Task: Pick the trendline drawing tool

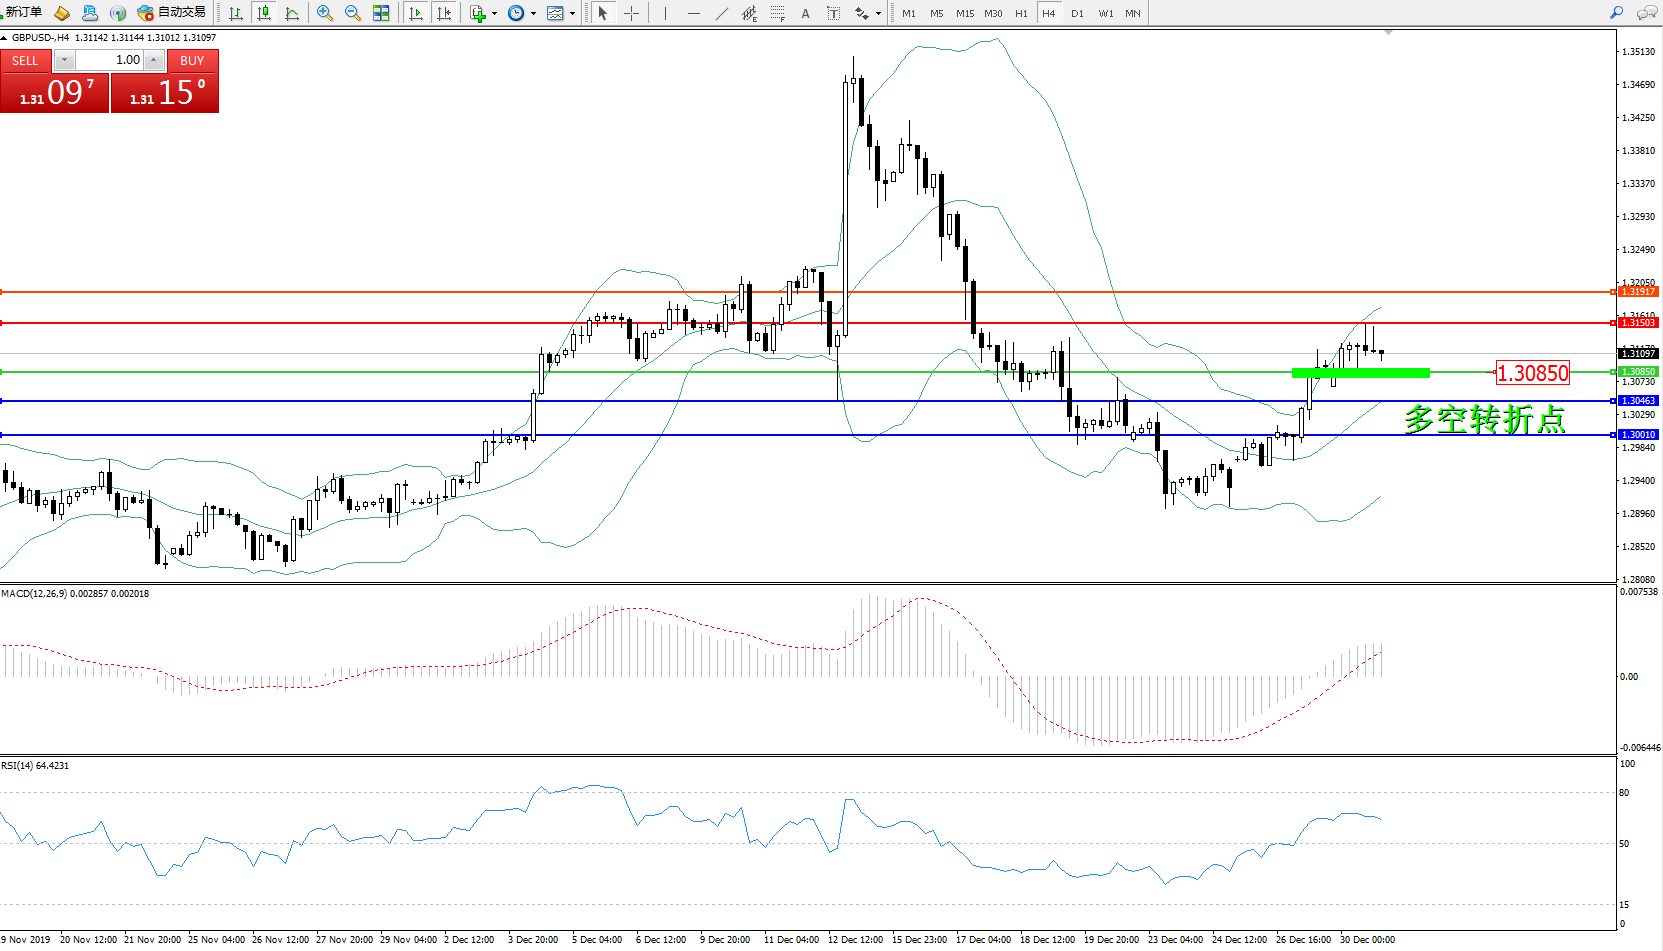Action: point(721,13)
